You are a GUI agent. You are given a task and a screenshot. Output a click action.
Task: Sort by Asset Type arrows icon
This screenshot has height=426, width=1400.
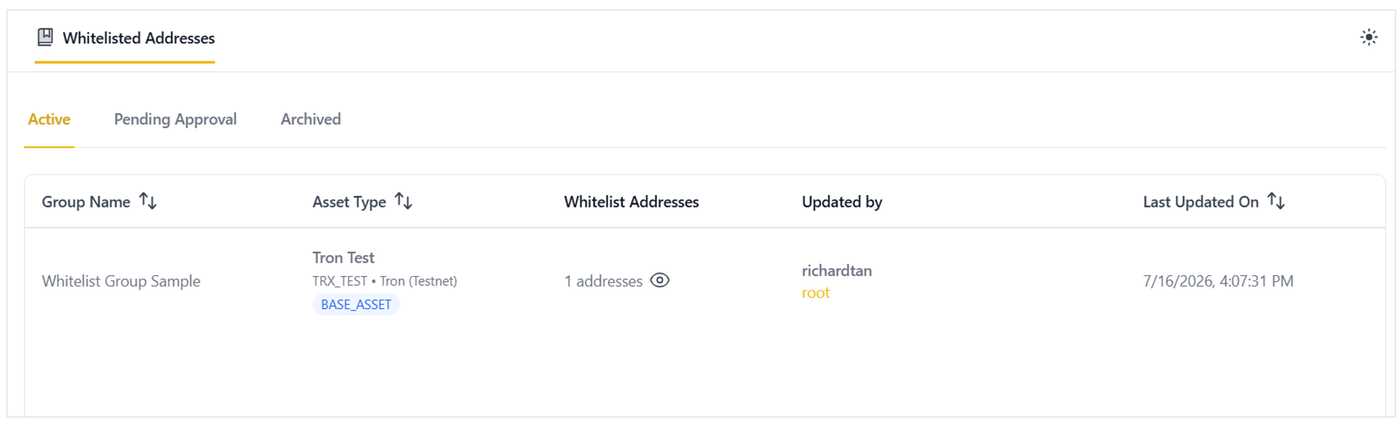pos(404,202)
